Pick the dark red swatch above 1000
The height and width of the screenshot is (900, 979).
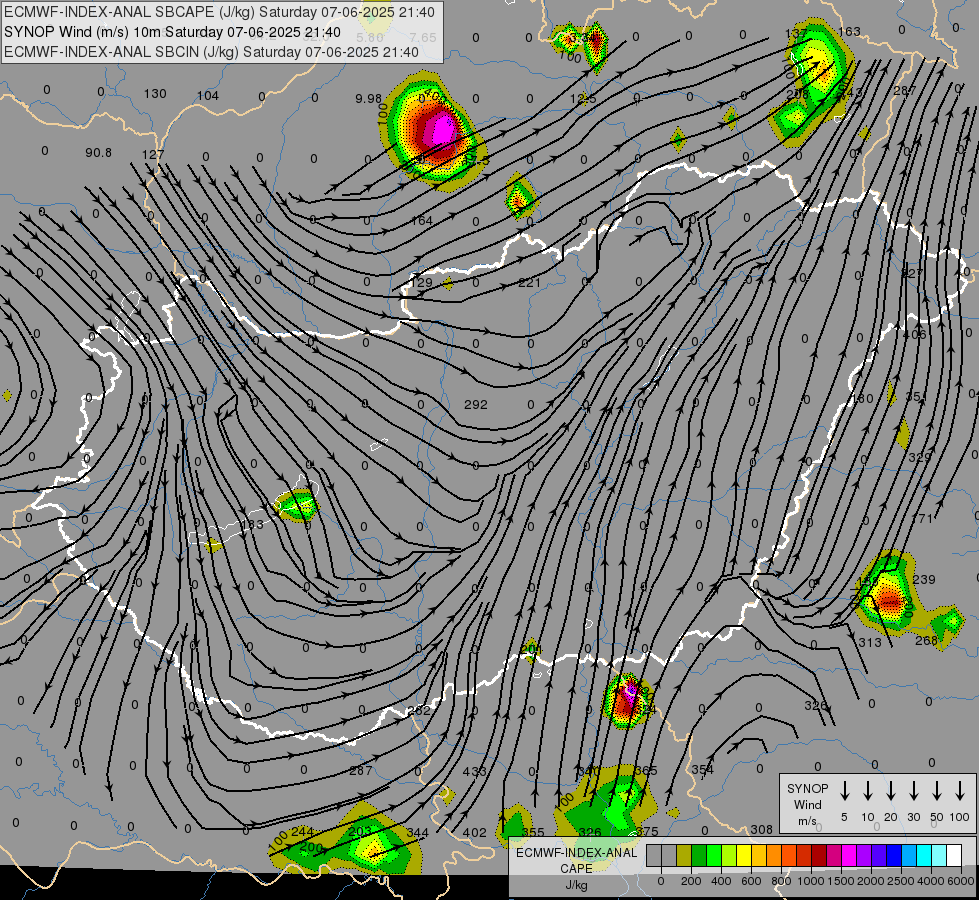(819, 856)
